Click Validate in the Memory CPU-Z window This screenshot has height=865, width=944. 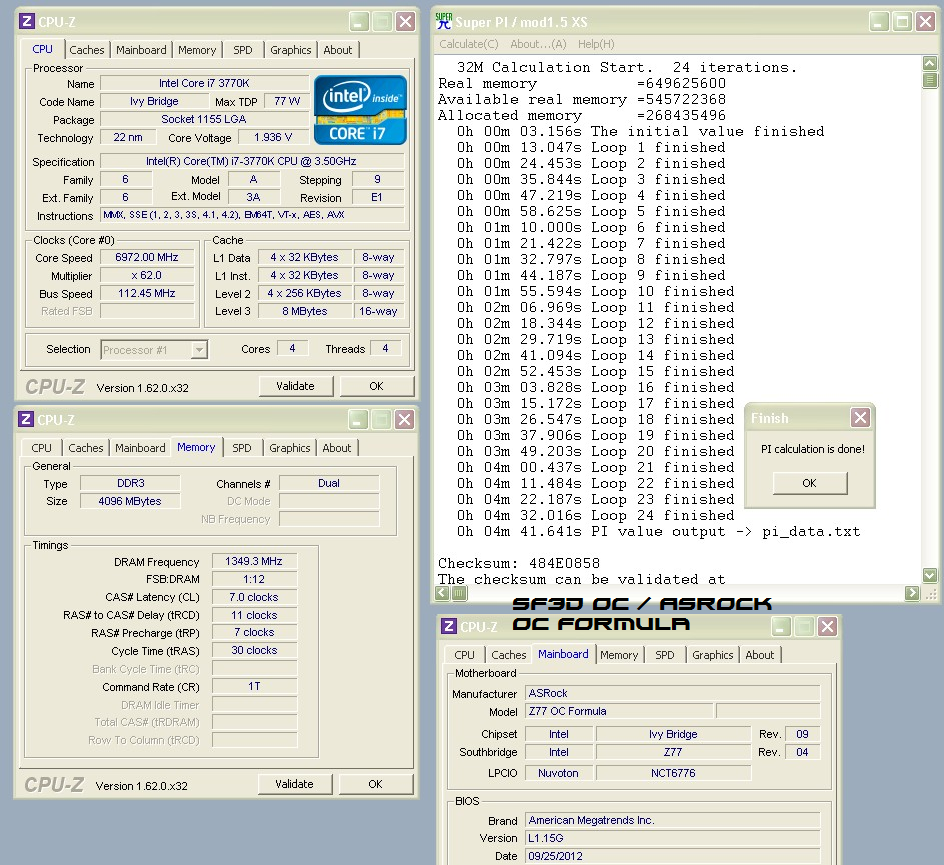pos(294,784)
